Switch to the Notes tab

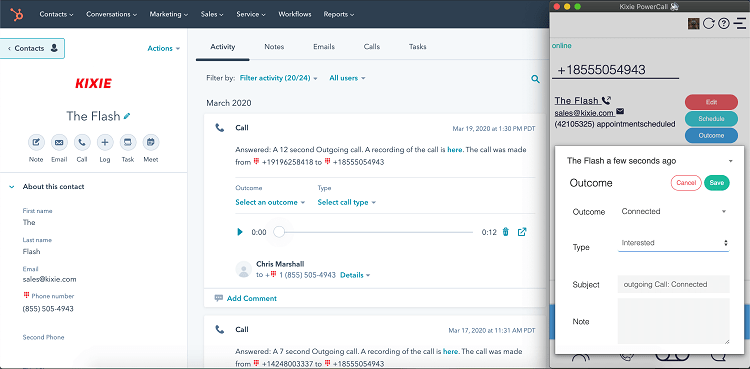(274, 47)
